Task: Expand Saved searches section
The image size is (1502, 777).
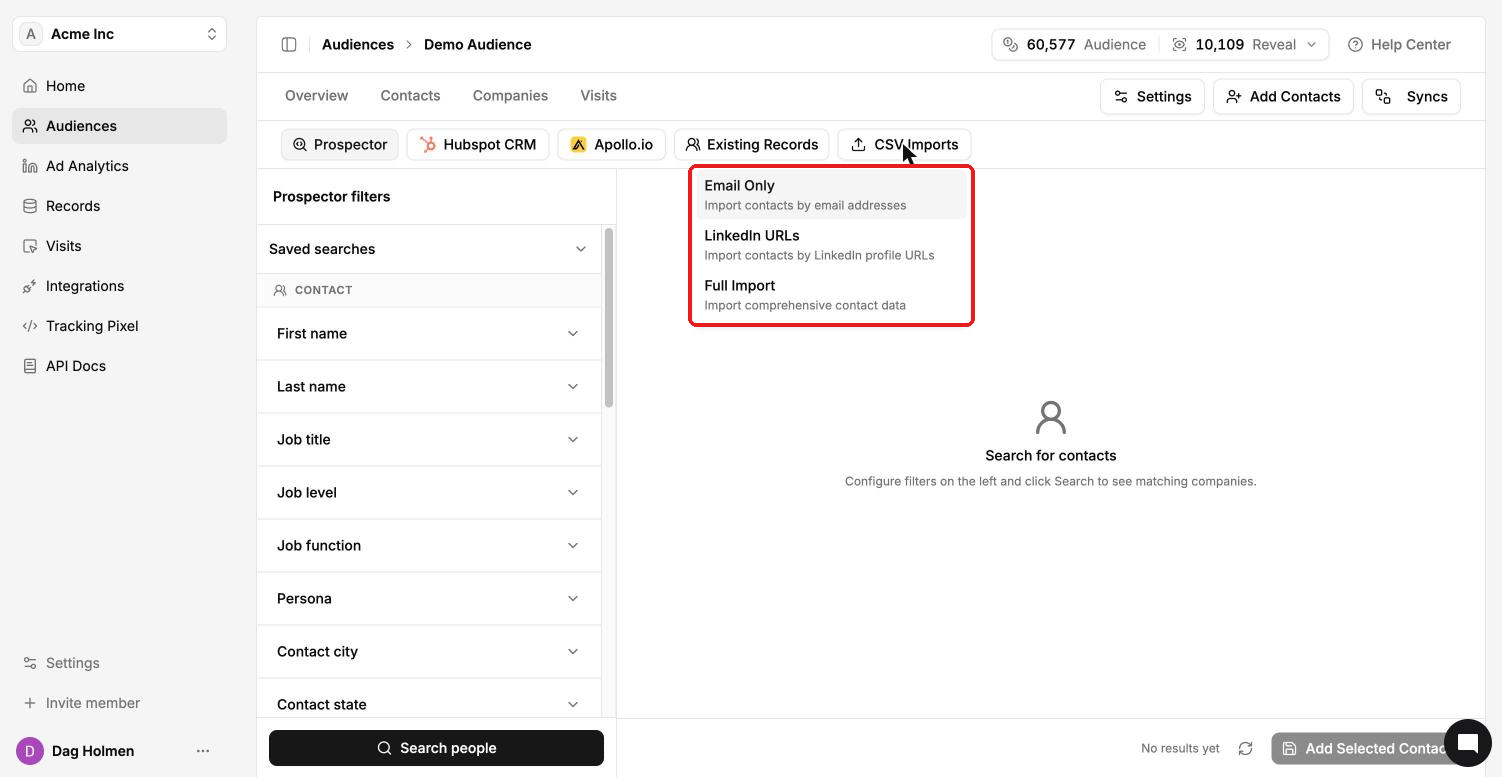Action: [428, 249]
